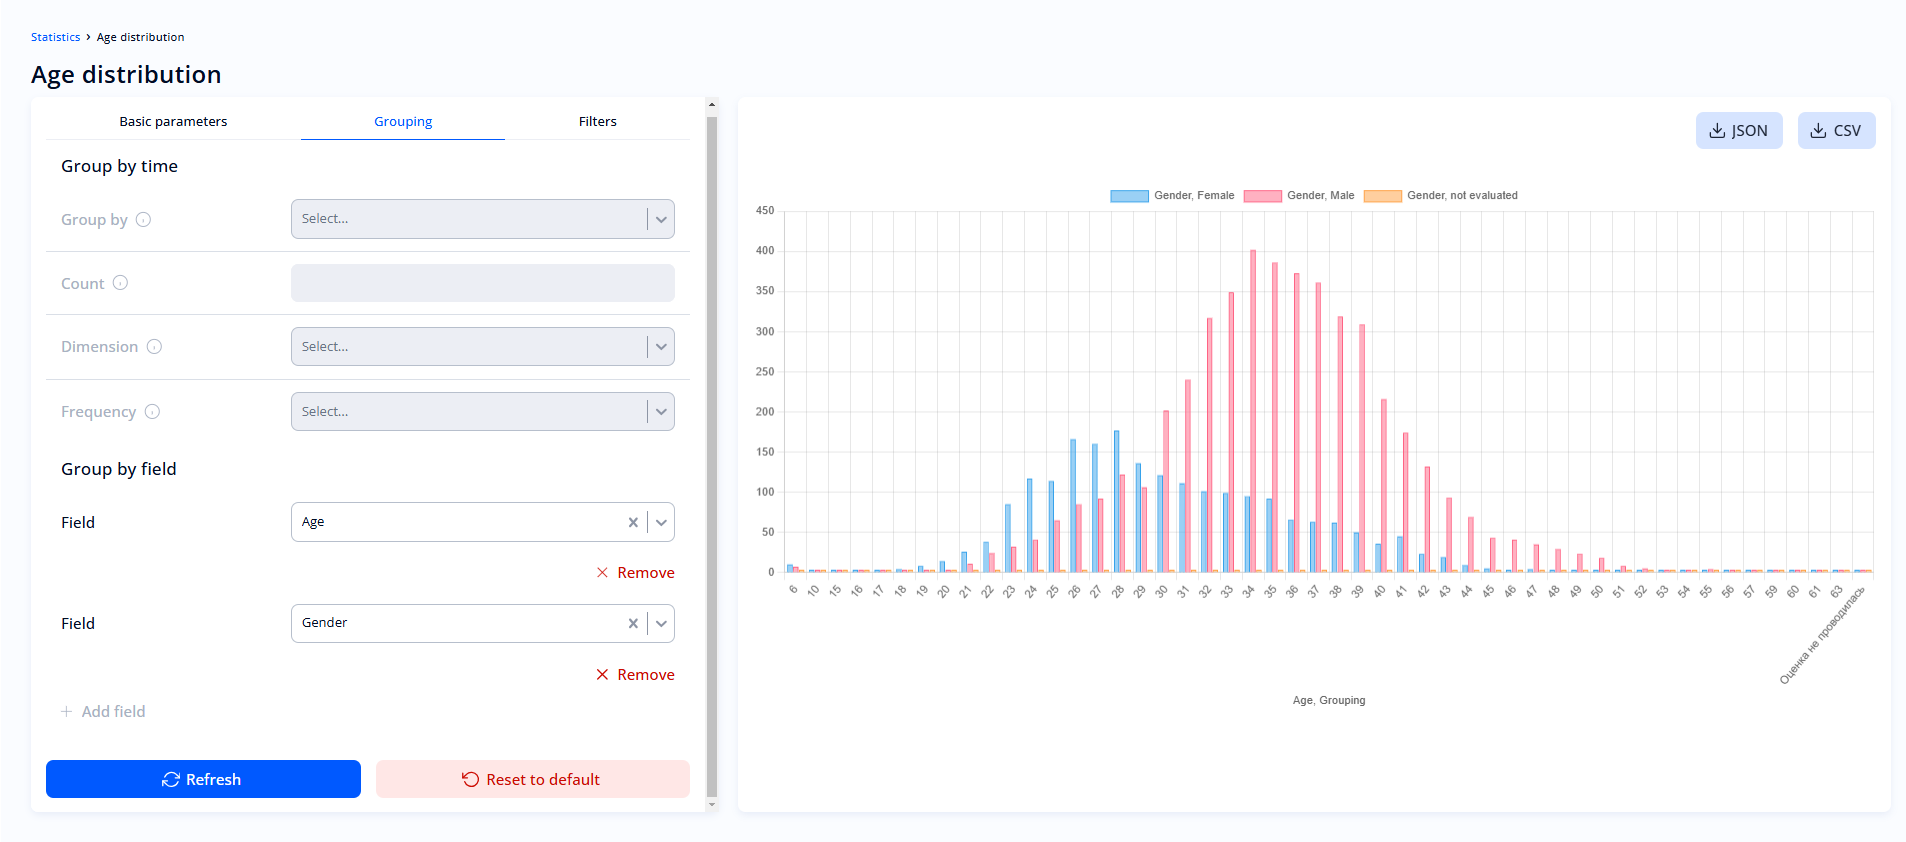Switch to the Basic parameters tab
This screenshot has width=1906, height=842.
pos(173,122)
